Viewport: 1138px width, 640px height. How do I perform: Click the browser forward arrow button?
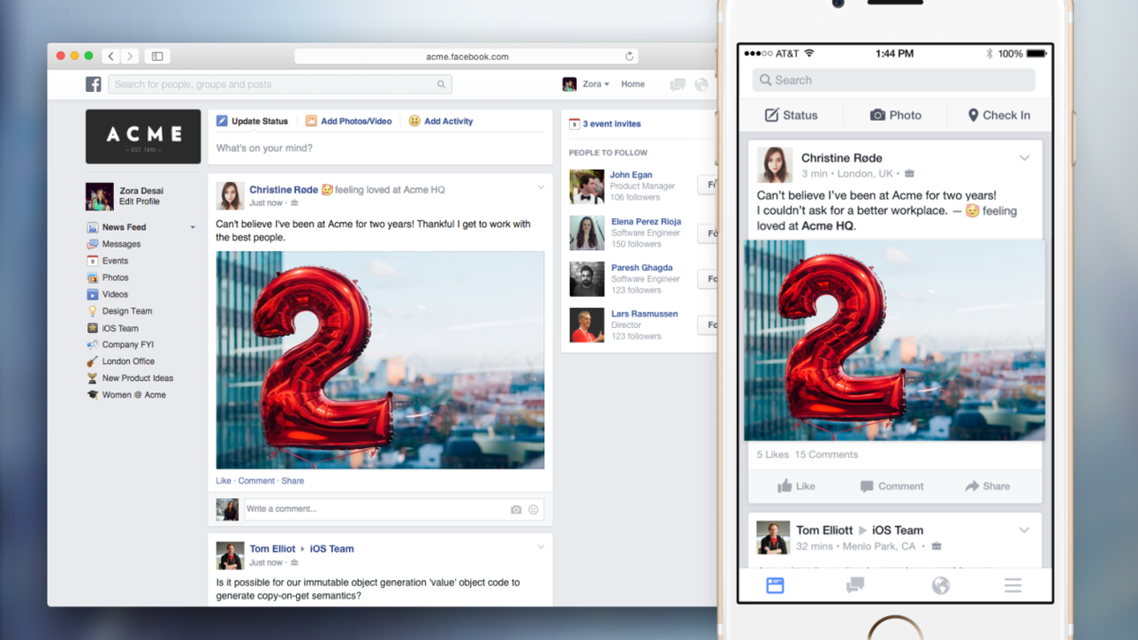pos(130,56)
